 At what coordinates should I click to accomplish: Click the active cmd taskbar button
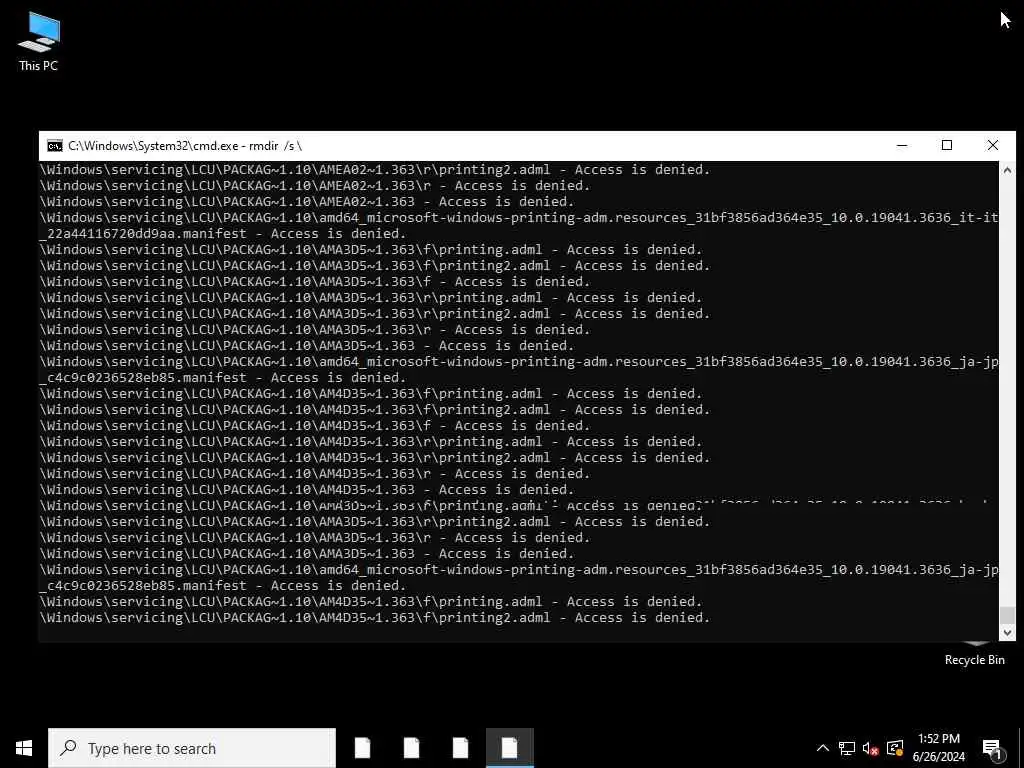(x=509, y=748)
